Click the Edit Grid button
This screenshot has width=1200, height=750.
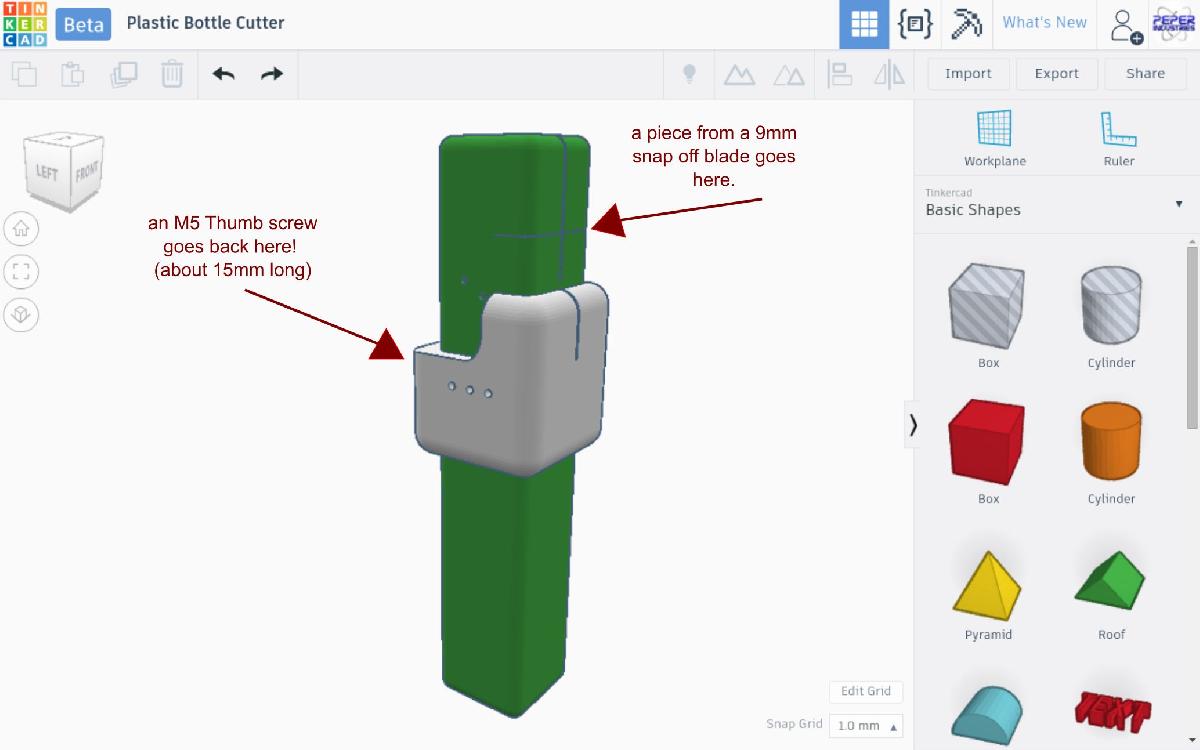click(865, 692)
